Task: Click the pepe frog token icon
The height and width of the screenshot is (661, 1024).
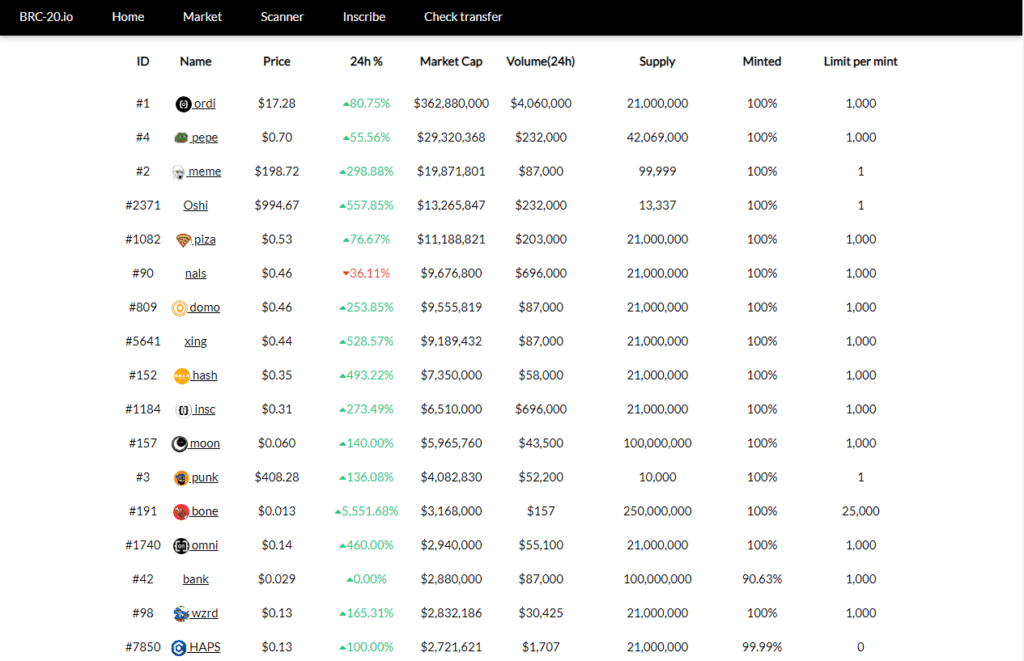Action: pyautogui.click(x=181, y=138)
